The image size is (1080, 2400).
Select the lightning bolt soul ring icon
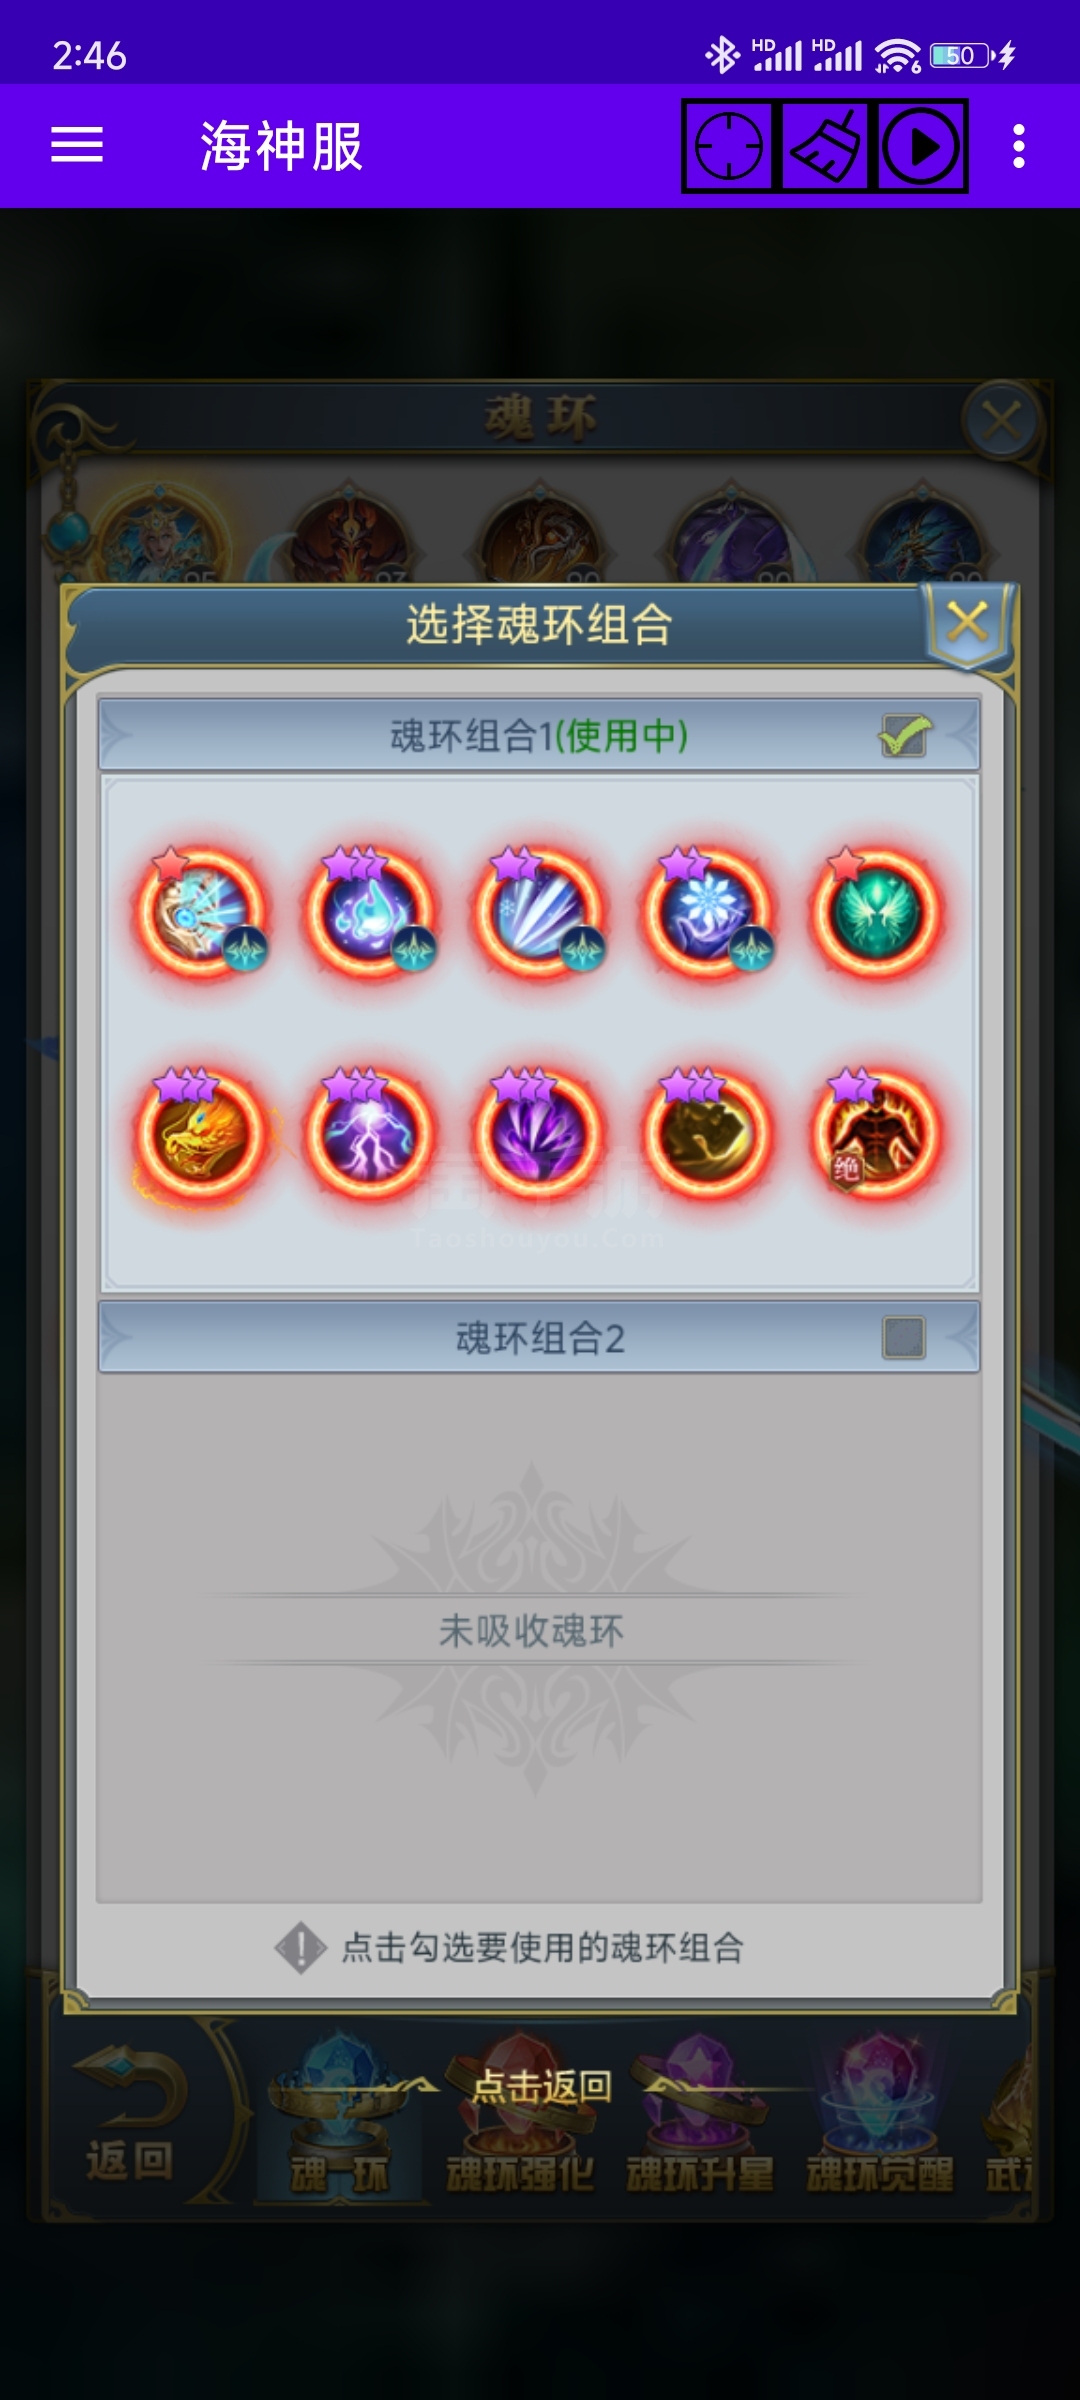pyautogui.click(x=370, y=1132)
